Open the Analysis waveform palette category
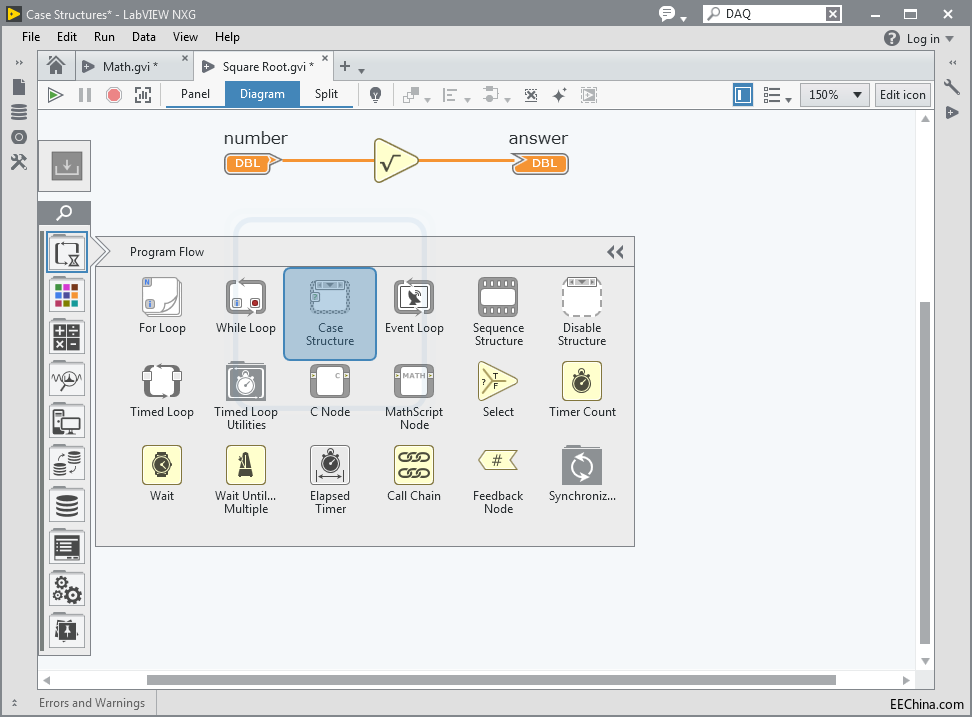972x717 pixels. point(67,379)
